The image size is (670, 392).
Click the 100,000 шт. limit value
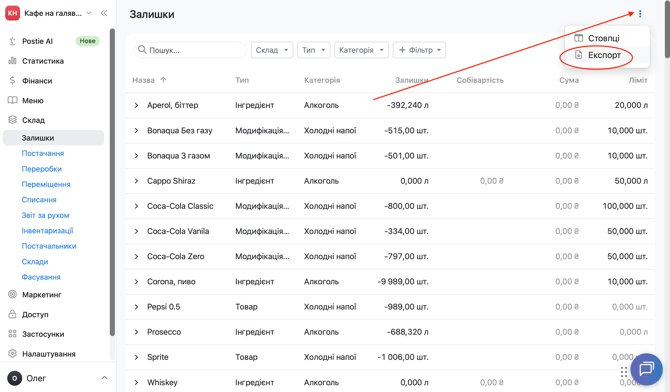625,206
